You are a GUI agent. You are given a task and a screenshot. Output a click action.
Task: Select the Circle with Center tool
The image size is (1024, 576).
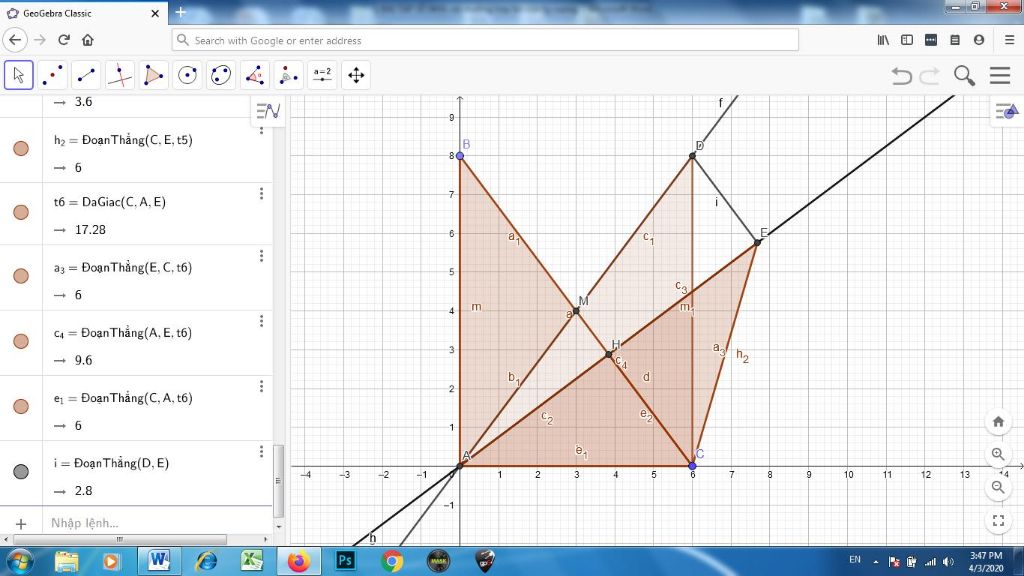(x=187, y=75)
